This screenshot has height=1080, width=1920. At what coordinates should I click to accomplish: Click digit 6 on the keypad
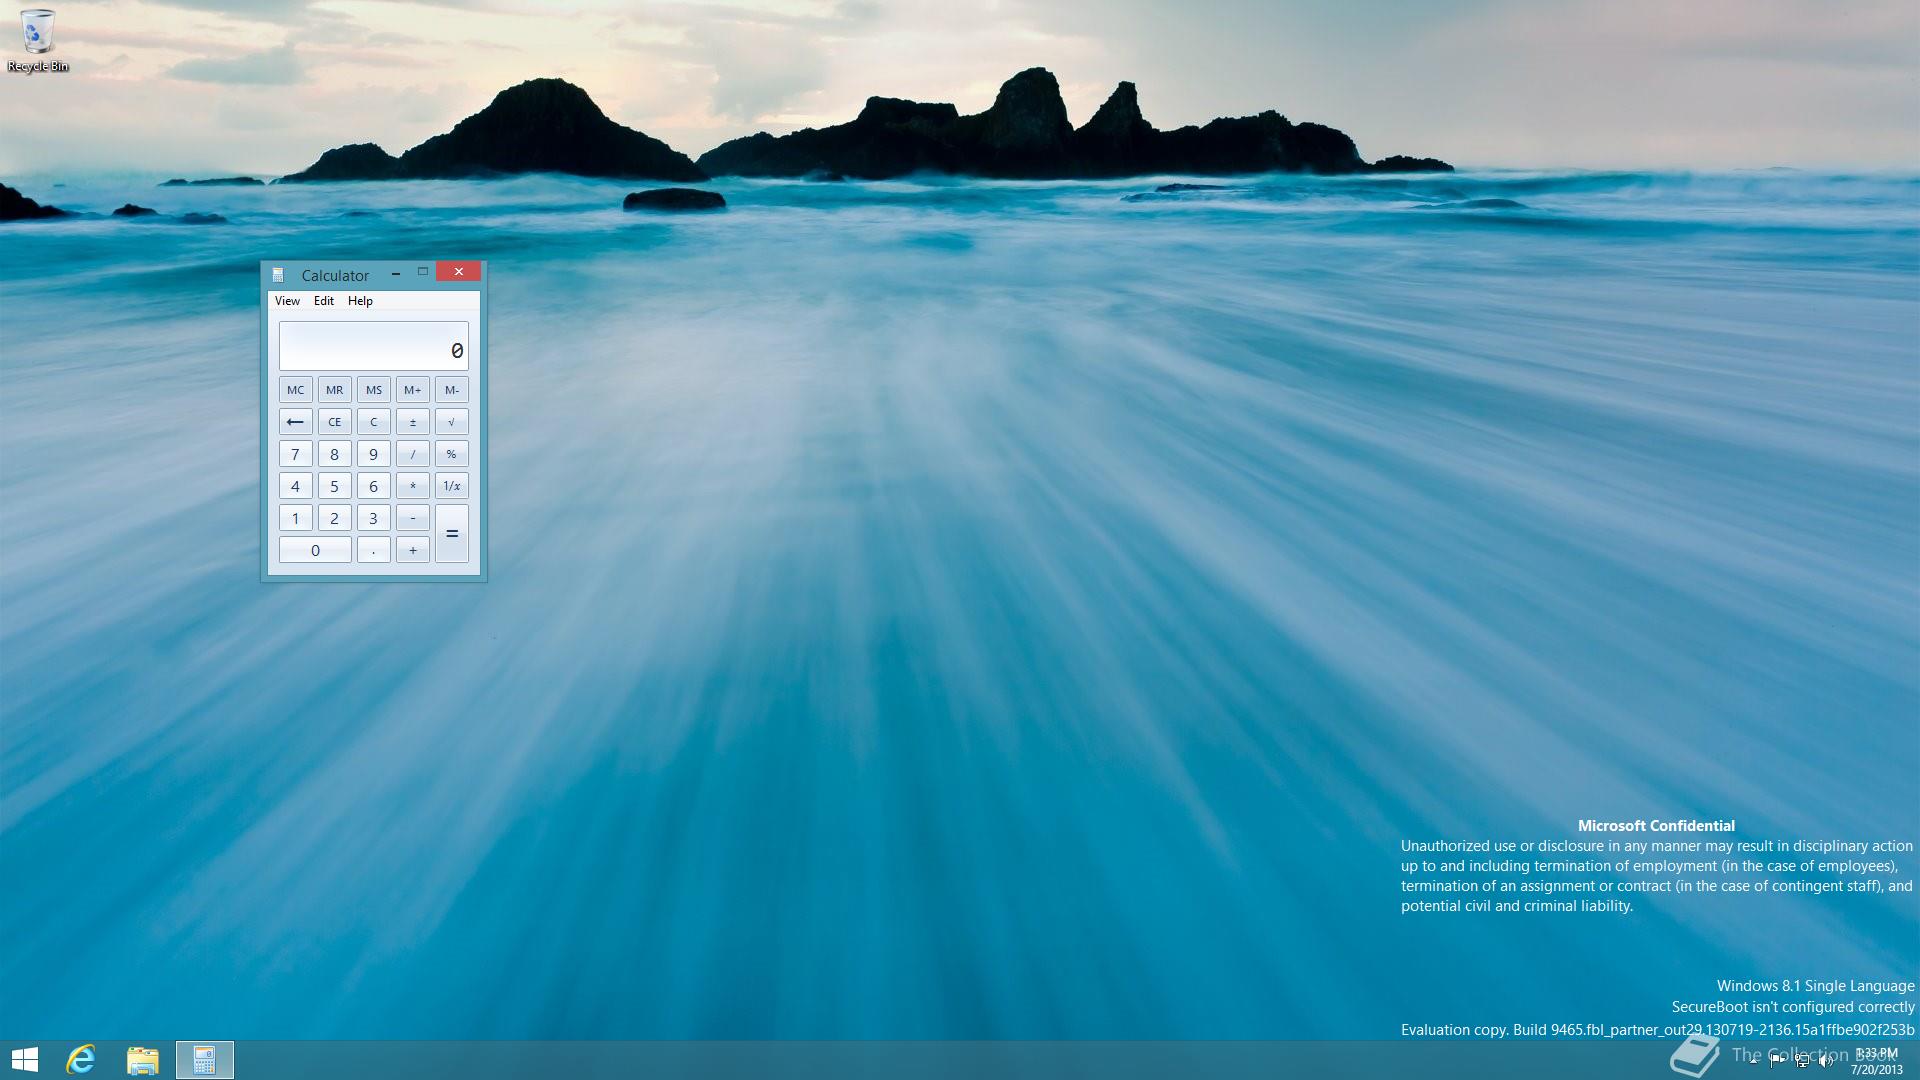click(x=373, y=486)
